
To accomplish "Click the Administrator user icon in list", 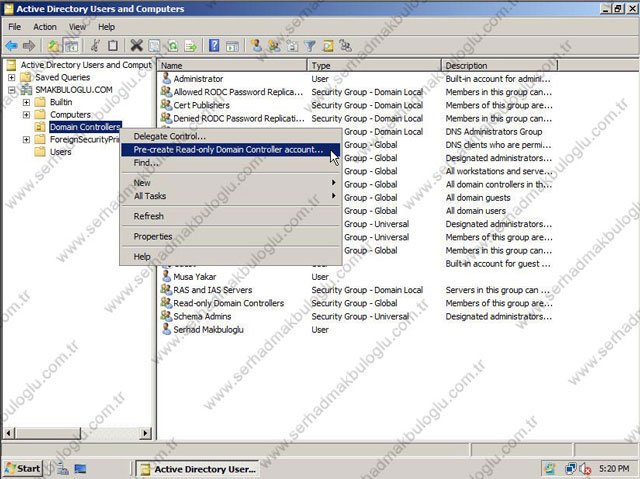I will coord(166,78).
